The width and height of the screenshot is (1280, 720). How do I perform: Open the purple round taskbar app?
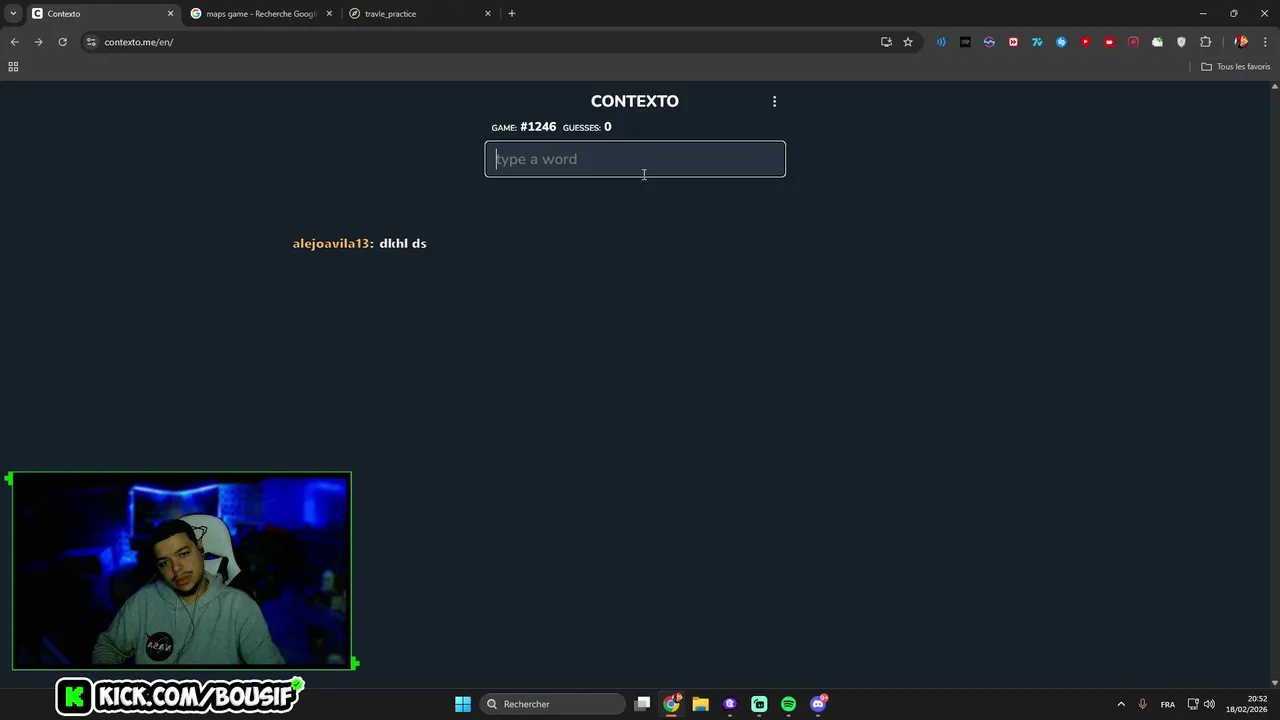click(730, 704)
